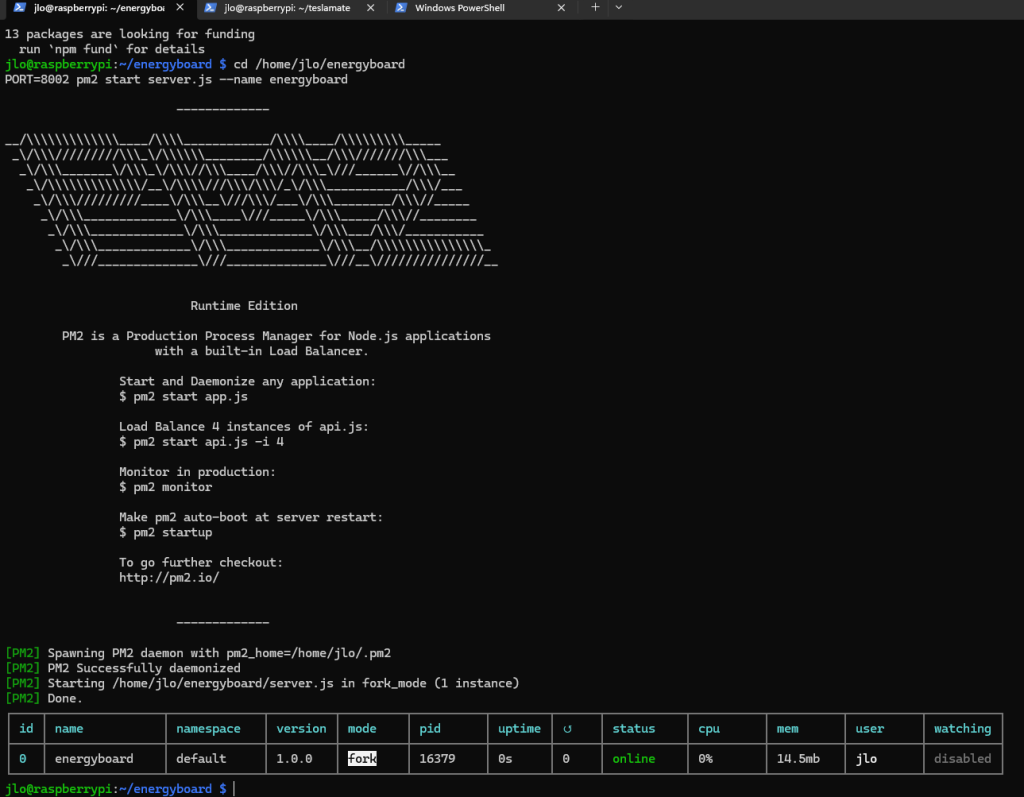Click the 'user' column header
Screen dimensions: 1024x797
coord(869,728)
